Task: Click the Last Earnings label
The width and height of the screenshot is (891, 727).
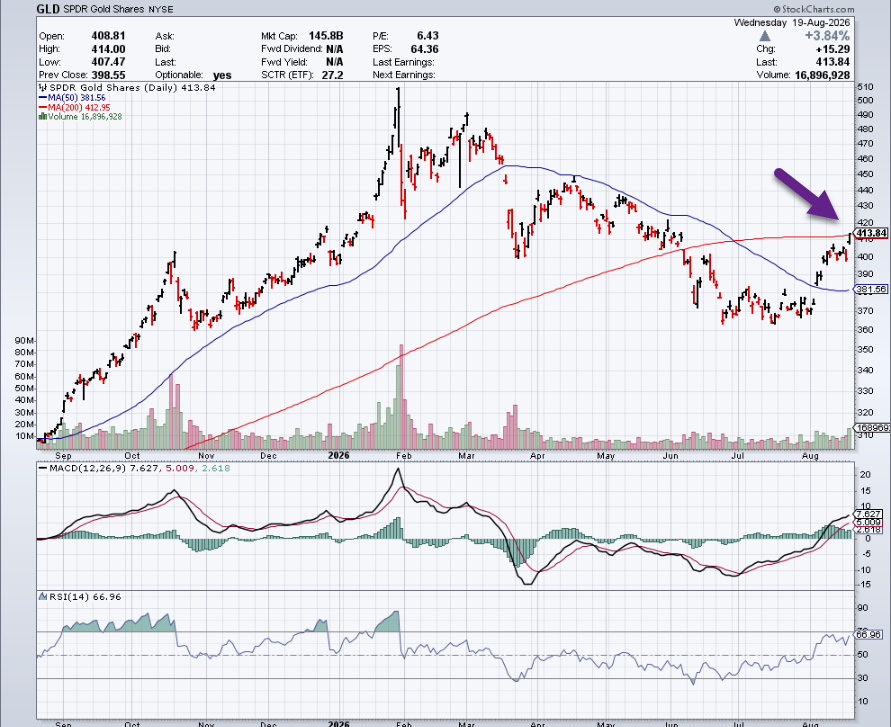Action: [403, 62]
